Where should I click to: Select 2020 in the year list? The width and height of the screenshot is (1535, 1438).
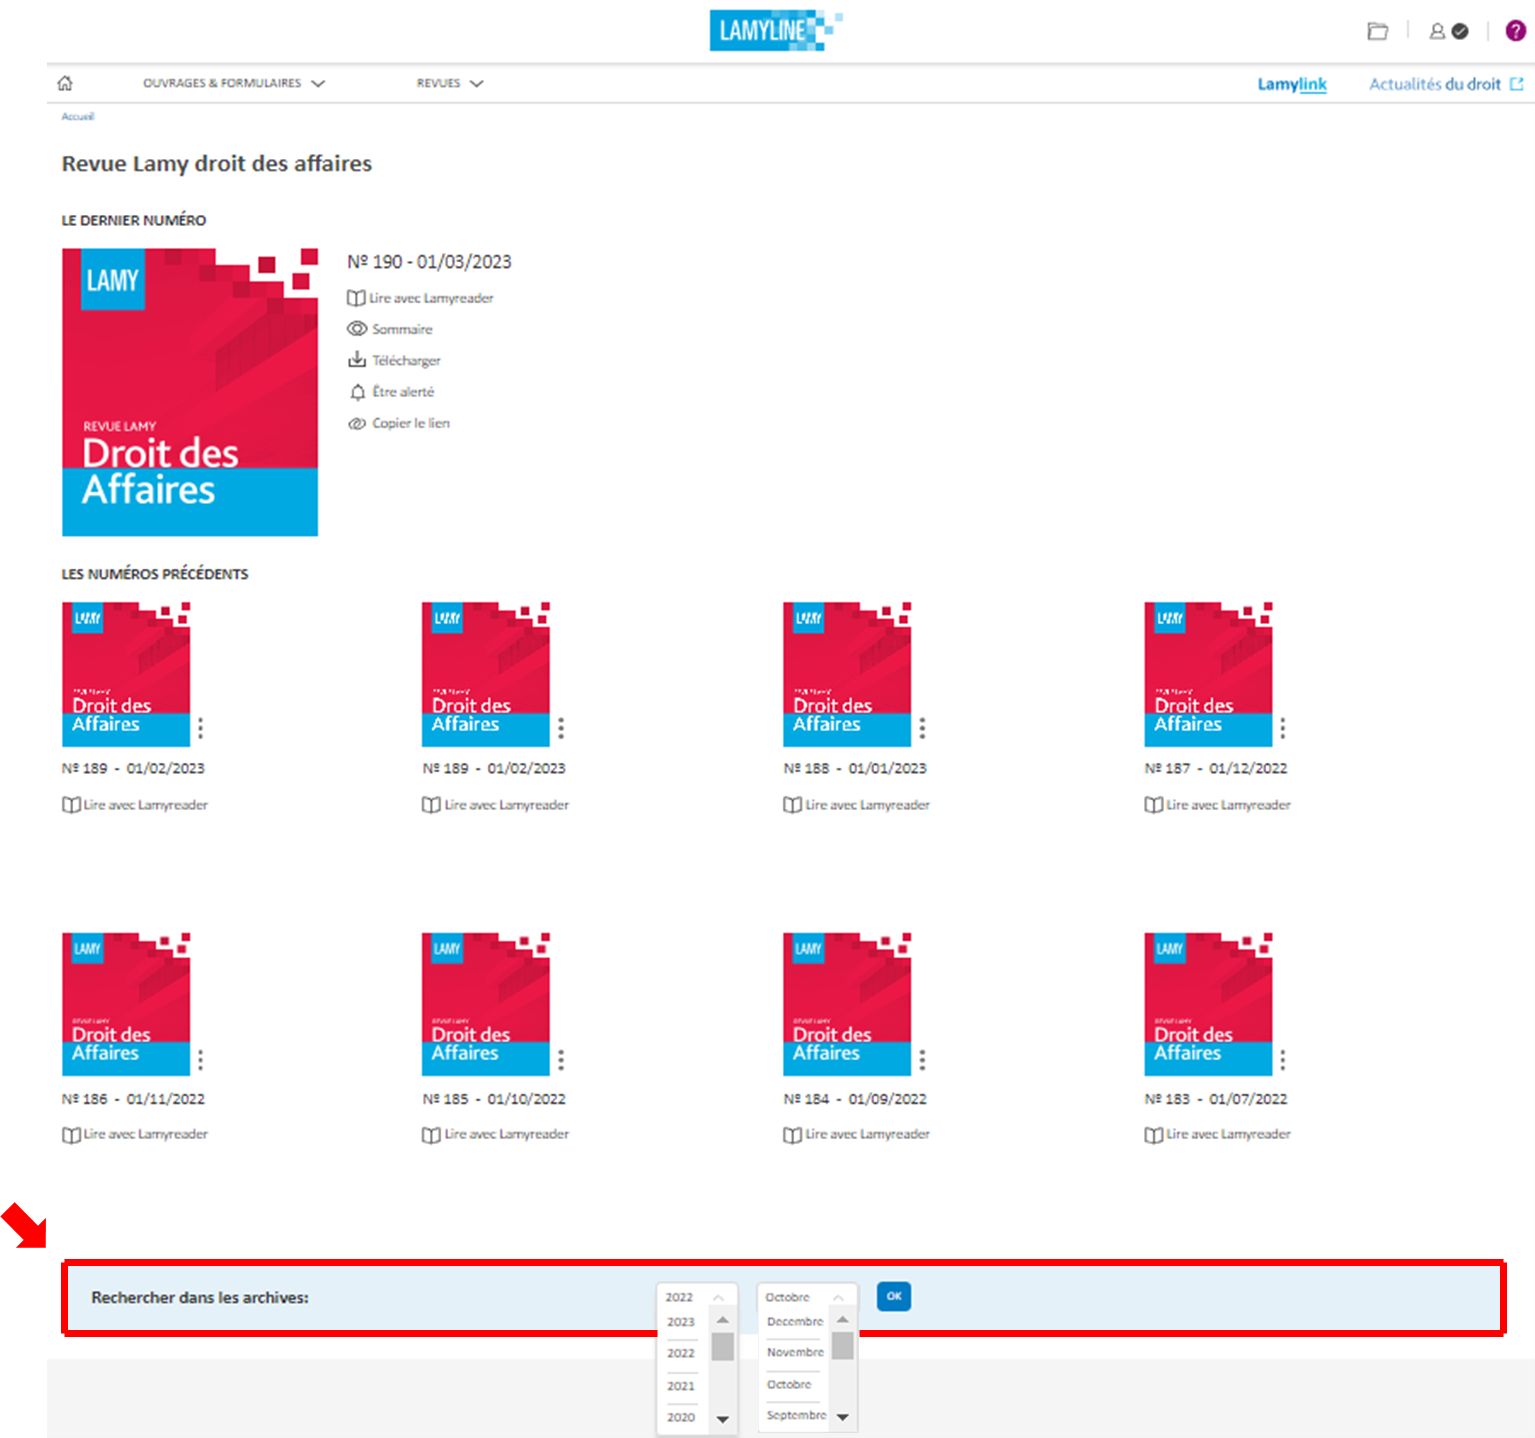(x=681, y=1417)
